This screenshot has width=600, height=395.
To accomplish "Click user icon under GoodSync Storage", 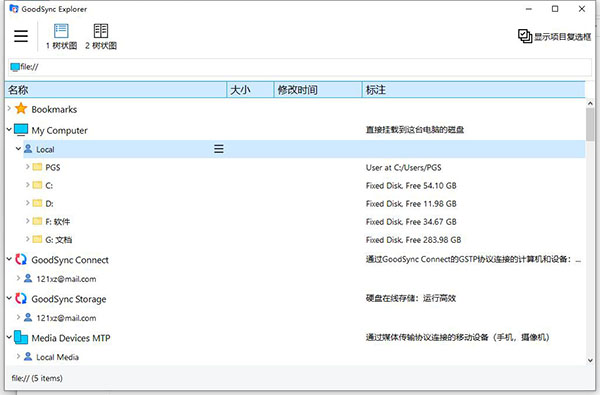I will point(28,317).
